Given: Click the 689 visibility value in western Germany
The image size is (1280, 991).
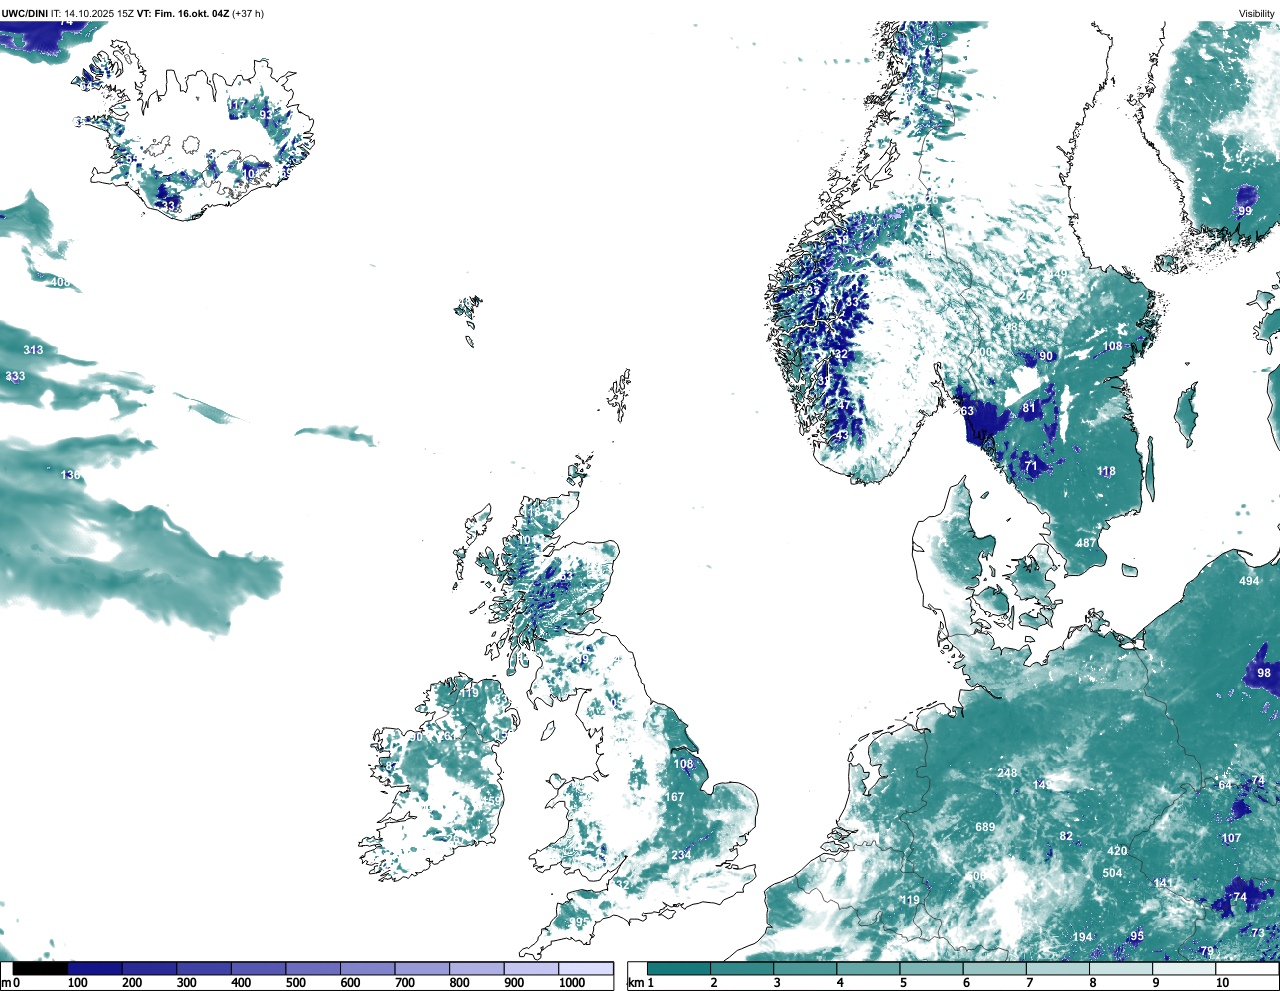Looking at the screenshot, I should coord(985,827).
